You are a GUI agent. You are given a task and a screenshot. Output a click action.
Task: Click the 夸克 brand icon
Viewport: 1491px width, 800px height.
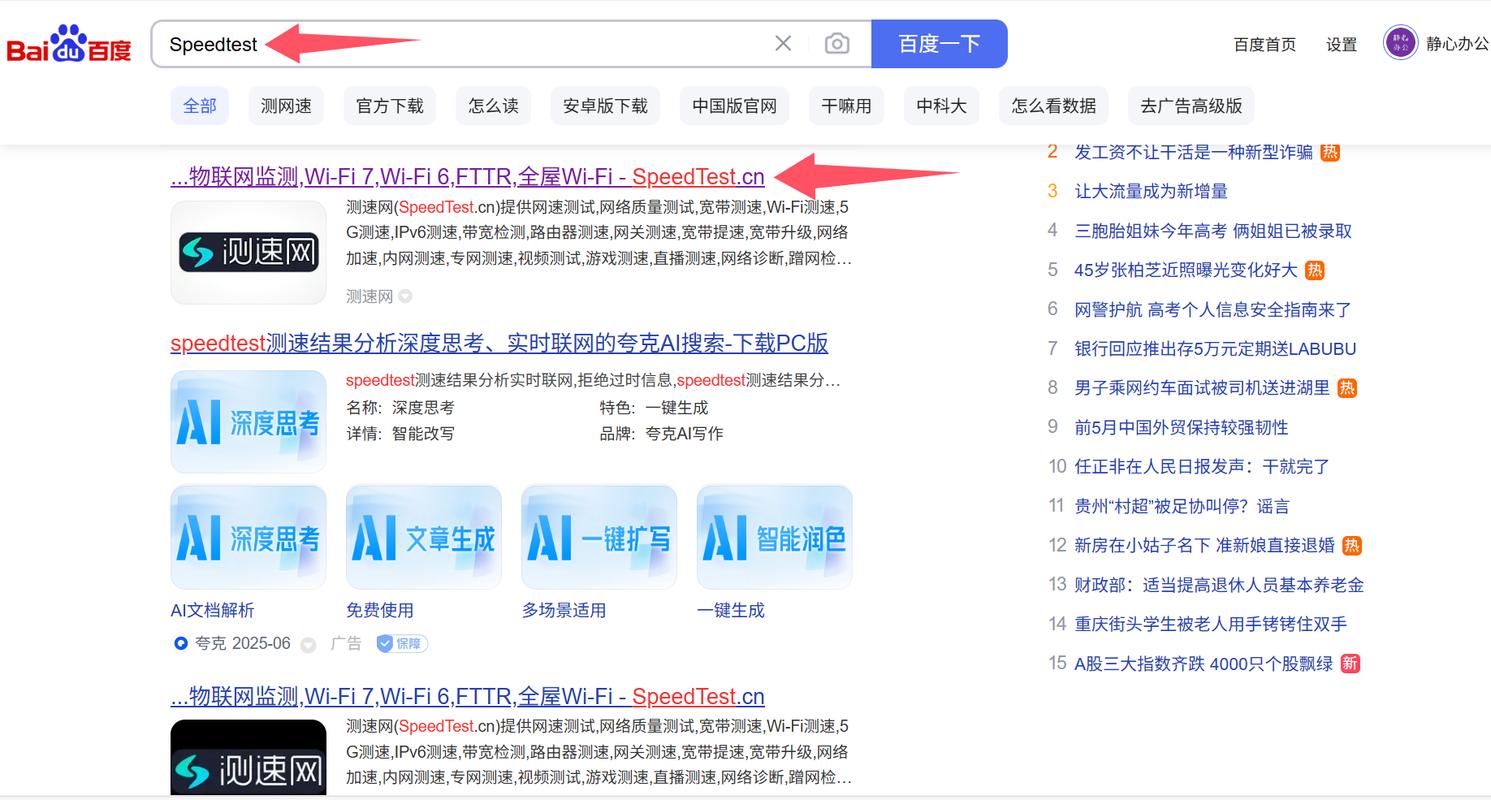pos(180,643)
